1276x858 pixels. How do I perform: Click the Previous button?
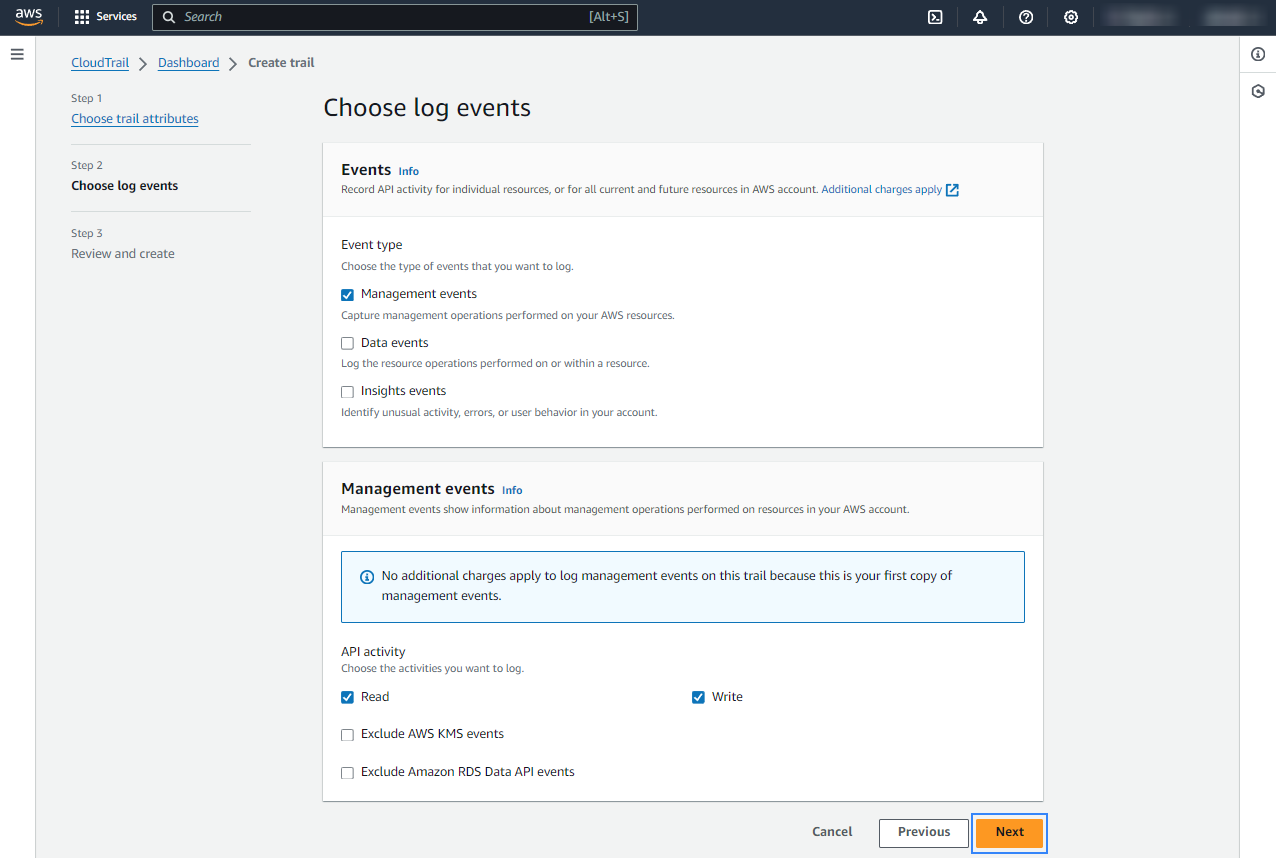(923, 832)
